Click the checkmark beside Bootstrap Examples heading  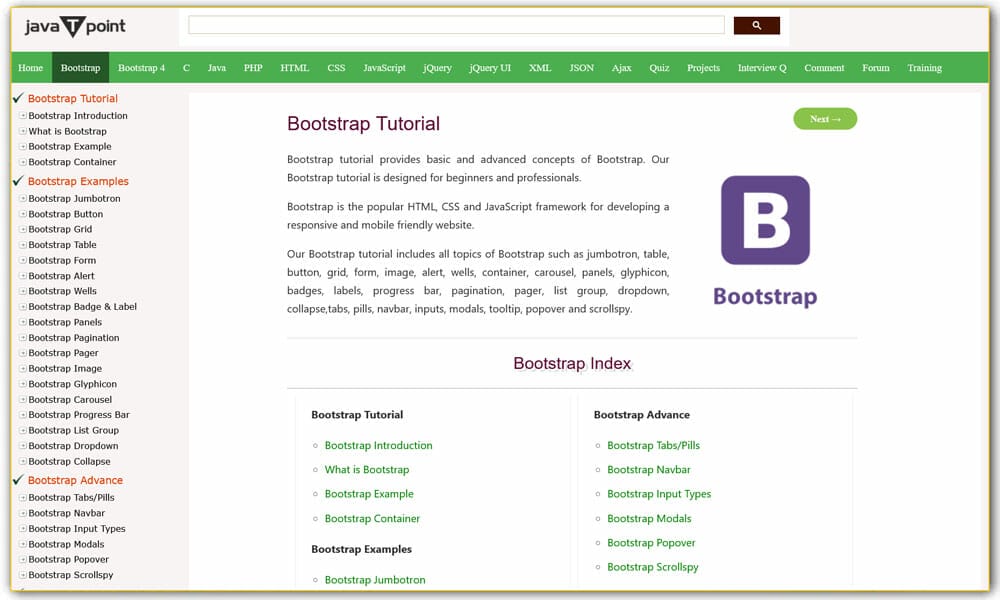point(17,181)
